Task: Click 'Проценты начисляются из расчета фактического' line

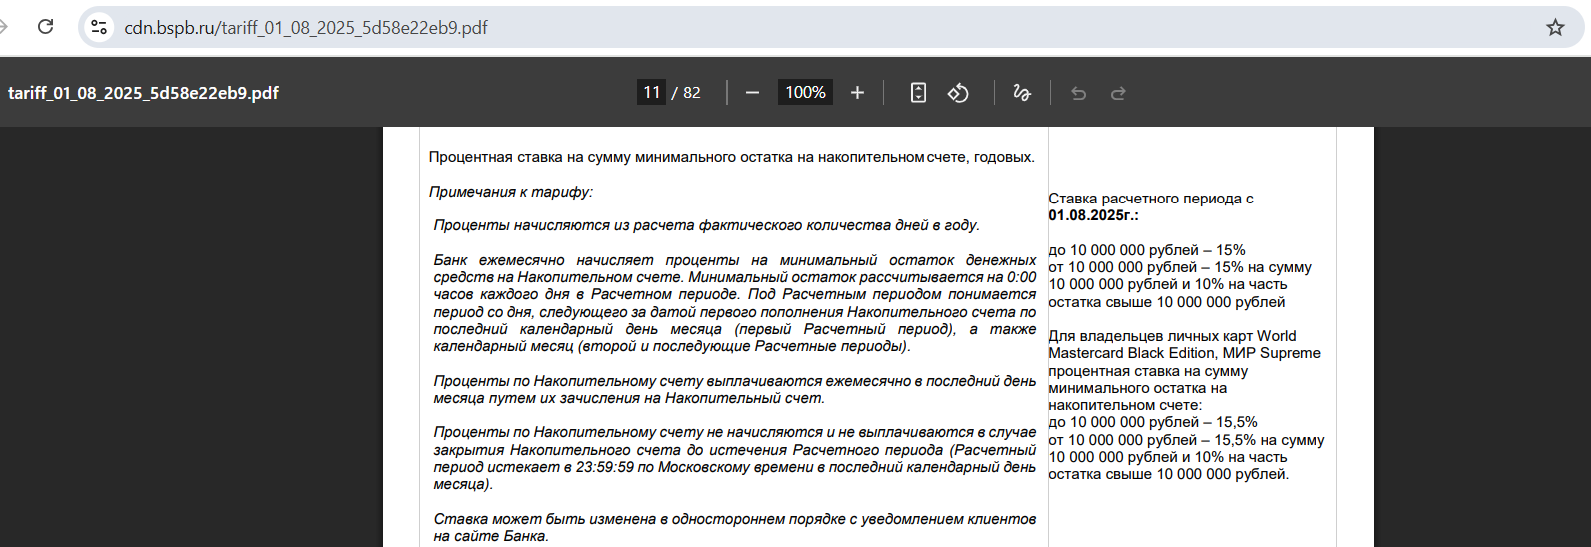Action: tap(707, 225)
